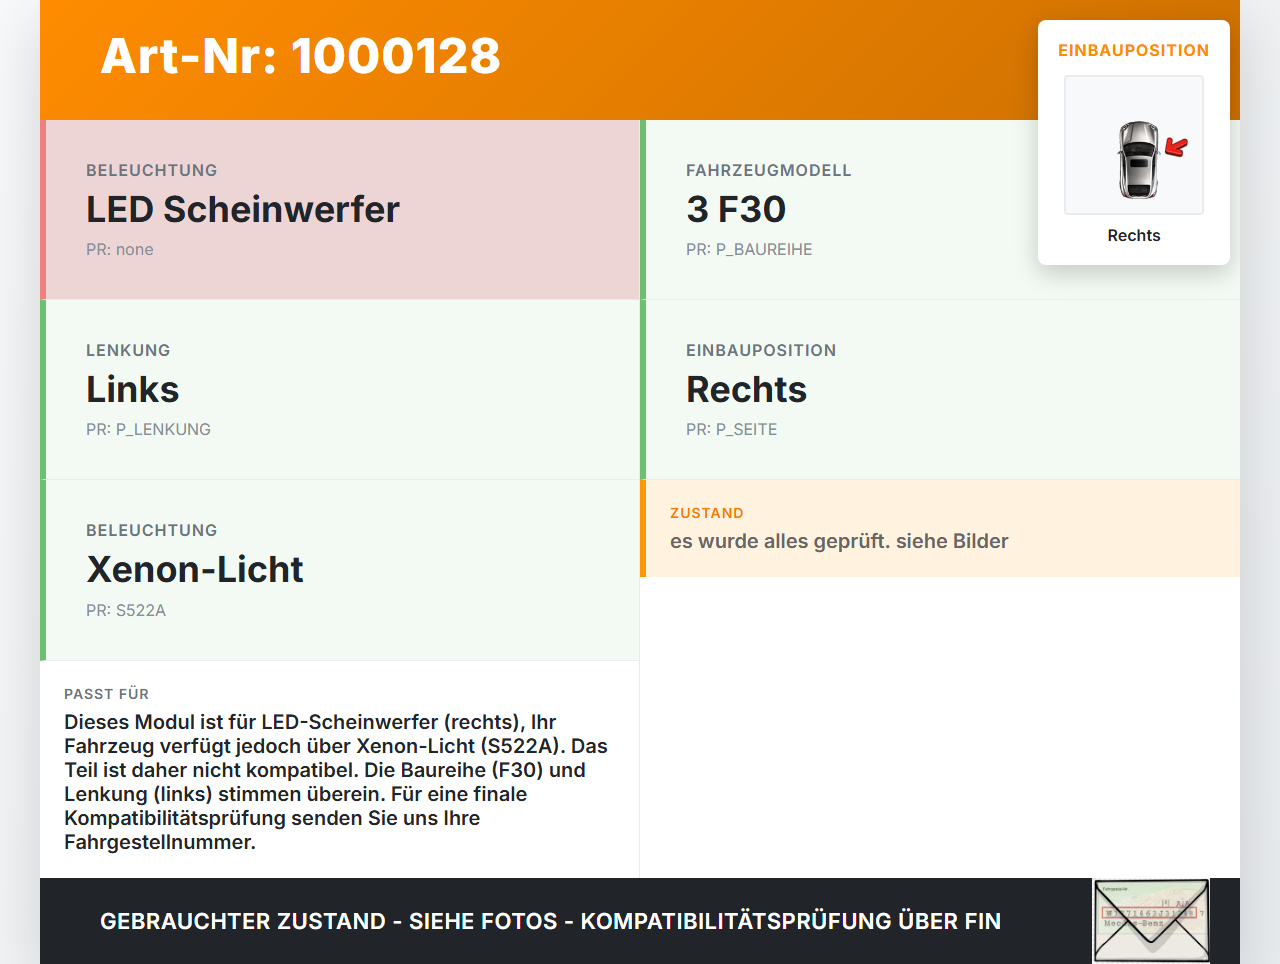This screenshot has width=1280, height=964.
Task: Expand the Zustand note panel
Action: (940, 528)
